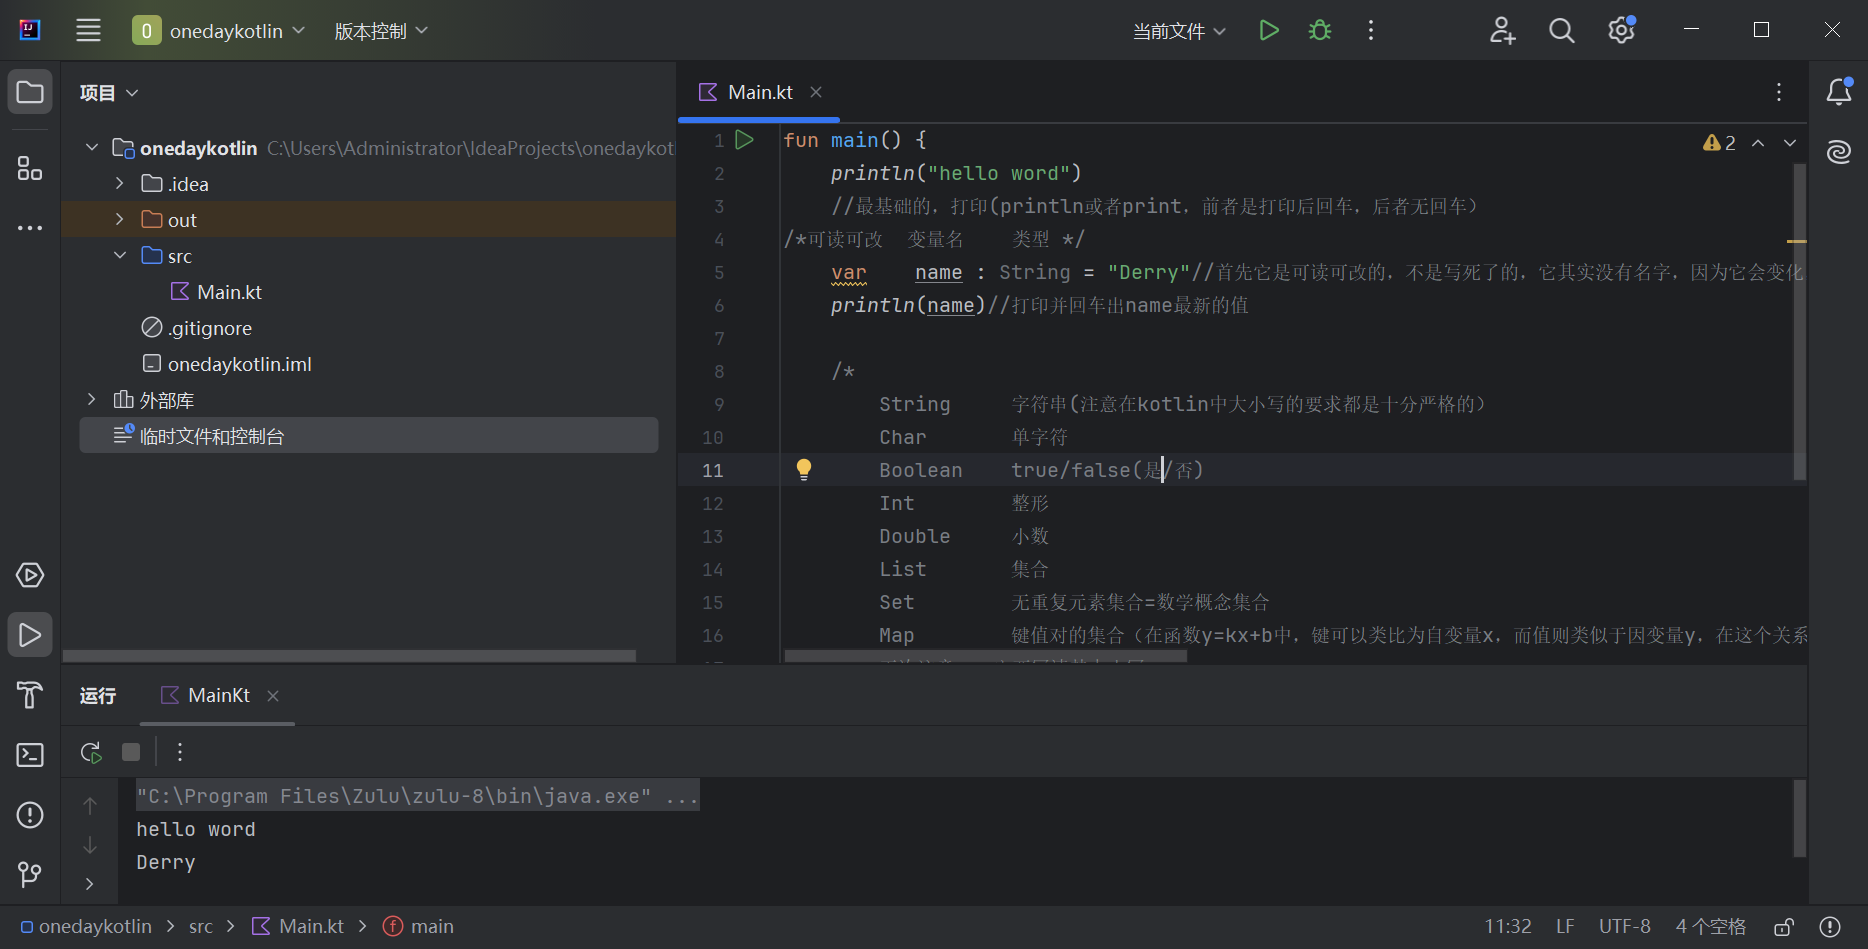Click Main.kt in the breadcrumb bar
The height and width of the screenshot is (949, 1868).
[298, 927]
